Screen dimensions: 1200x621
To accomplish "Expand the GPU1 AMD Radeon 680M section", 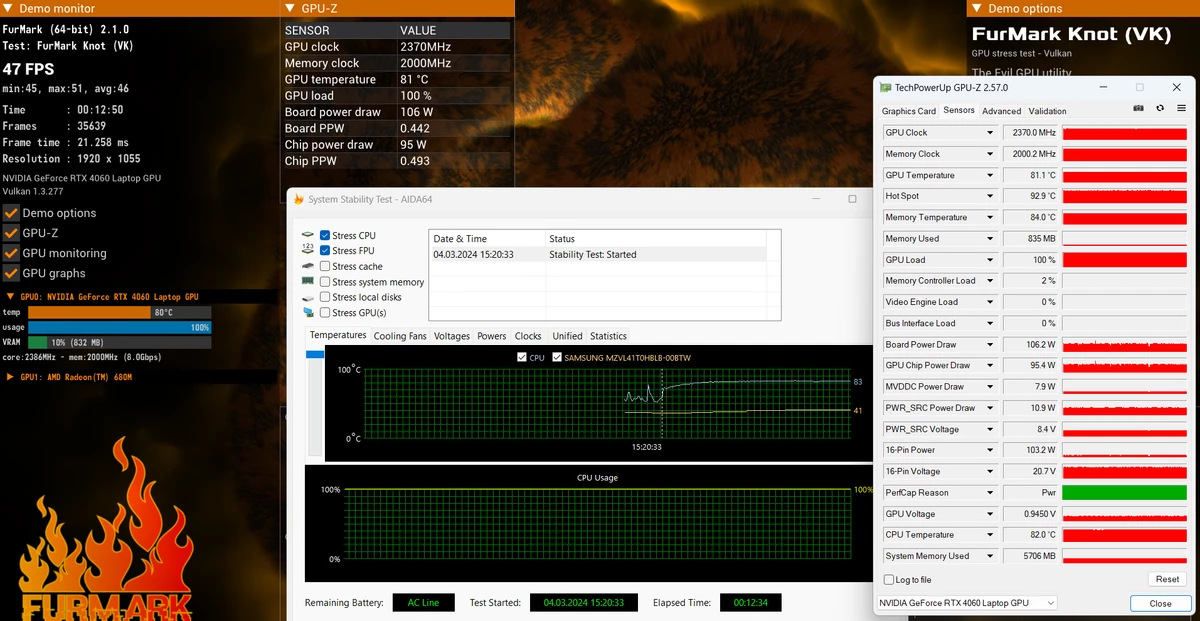I will click(10, 377).
